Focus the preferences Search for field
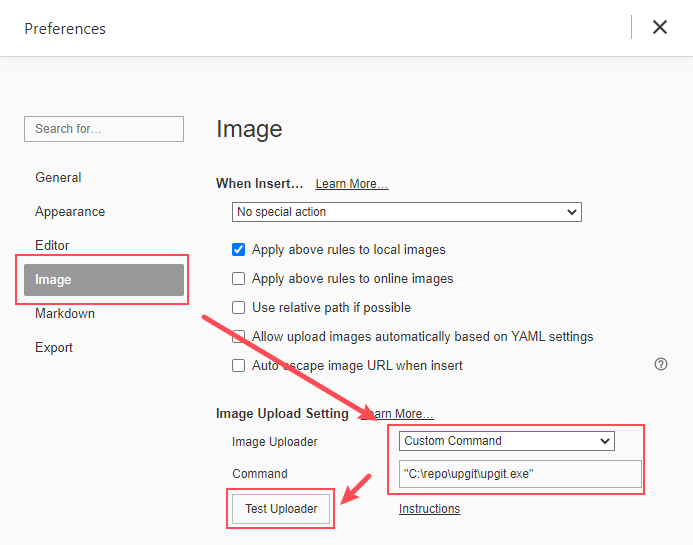693x545 pixels. [x=104, y=129]
